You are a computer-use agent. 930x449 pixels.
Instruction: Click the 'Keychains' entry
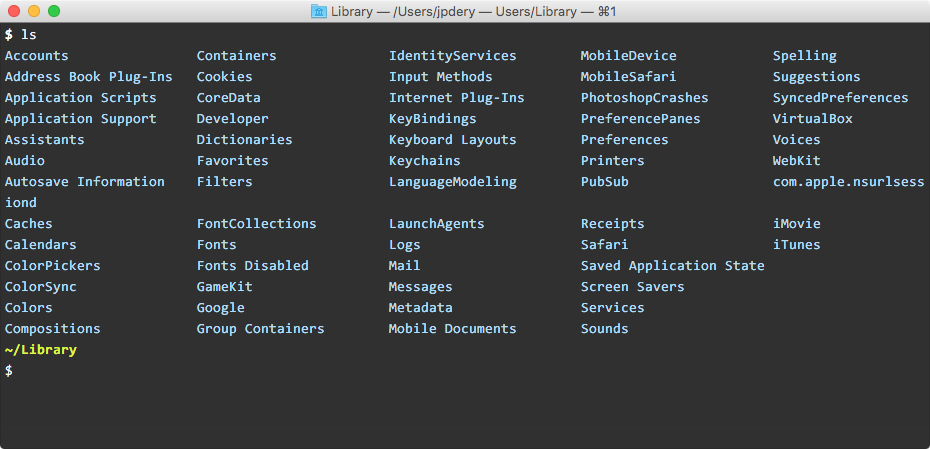(x=424, y=160)
